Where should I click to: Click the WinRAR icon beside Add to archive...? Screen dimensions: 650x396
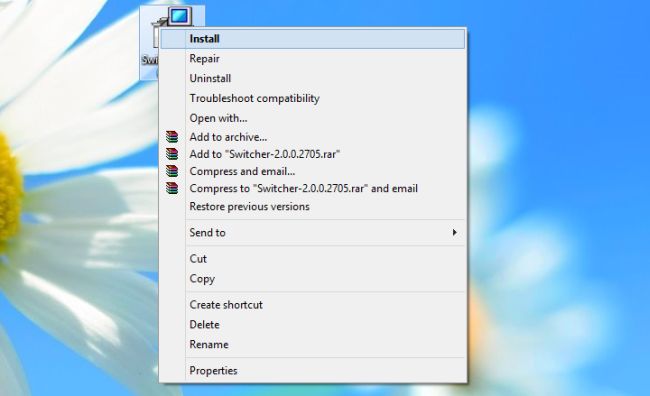tap(172, 137)
